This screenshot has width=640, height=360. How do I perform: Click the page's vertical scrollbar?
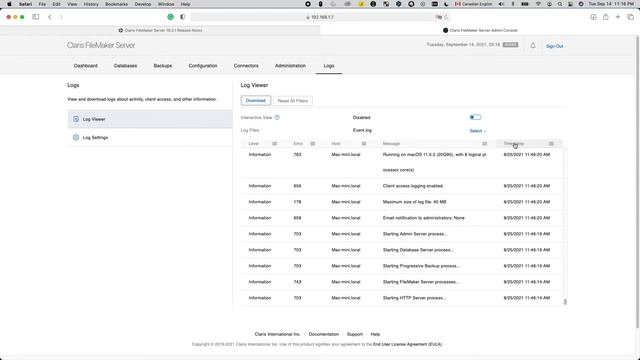(x=637, y=182)
